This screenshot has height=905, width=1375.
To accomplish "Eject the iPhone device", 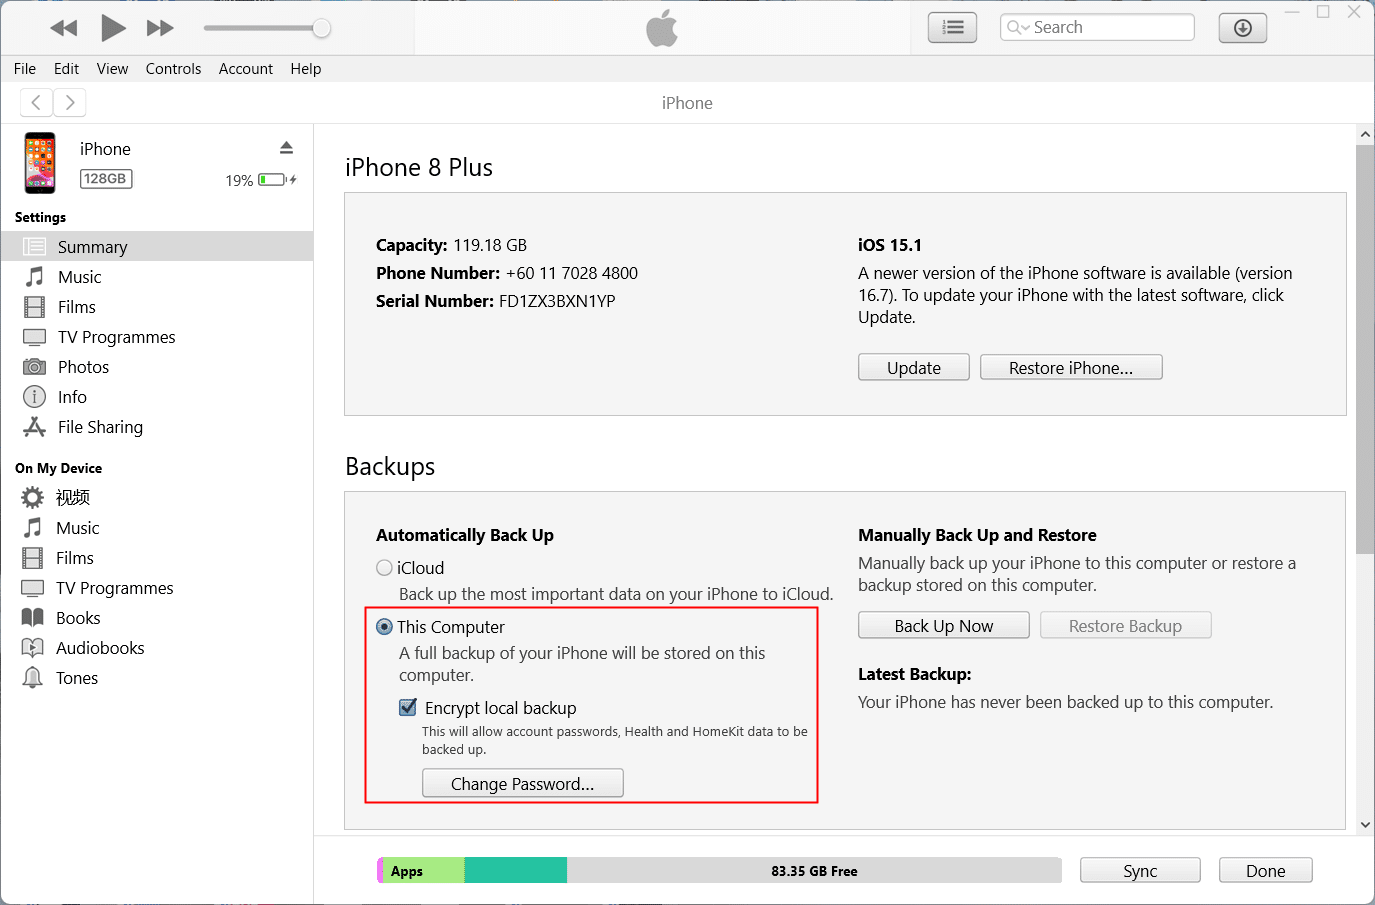I will click(287, 148).
